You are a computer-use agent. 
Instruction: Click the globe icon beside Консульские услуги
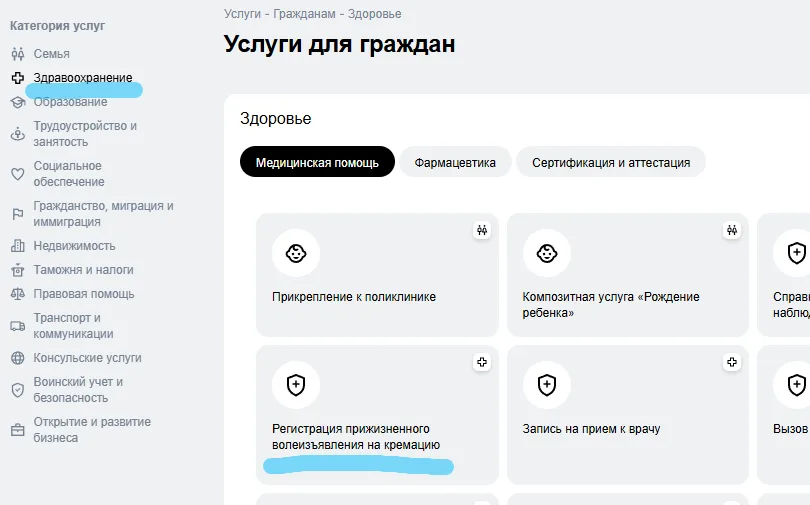18,358
